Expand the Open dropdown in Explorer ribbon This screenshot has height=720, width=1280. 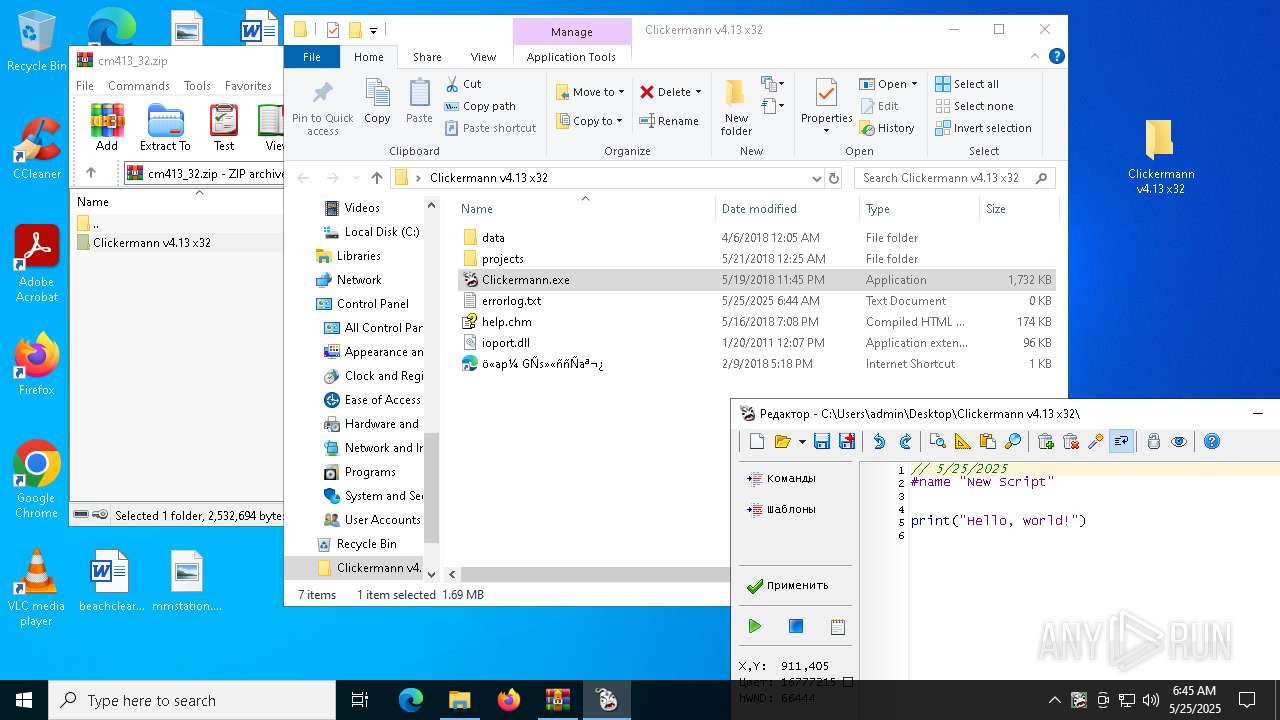pyautogui.click(x=913, y=84)
